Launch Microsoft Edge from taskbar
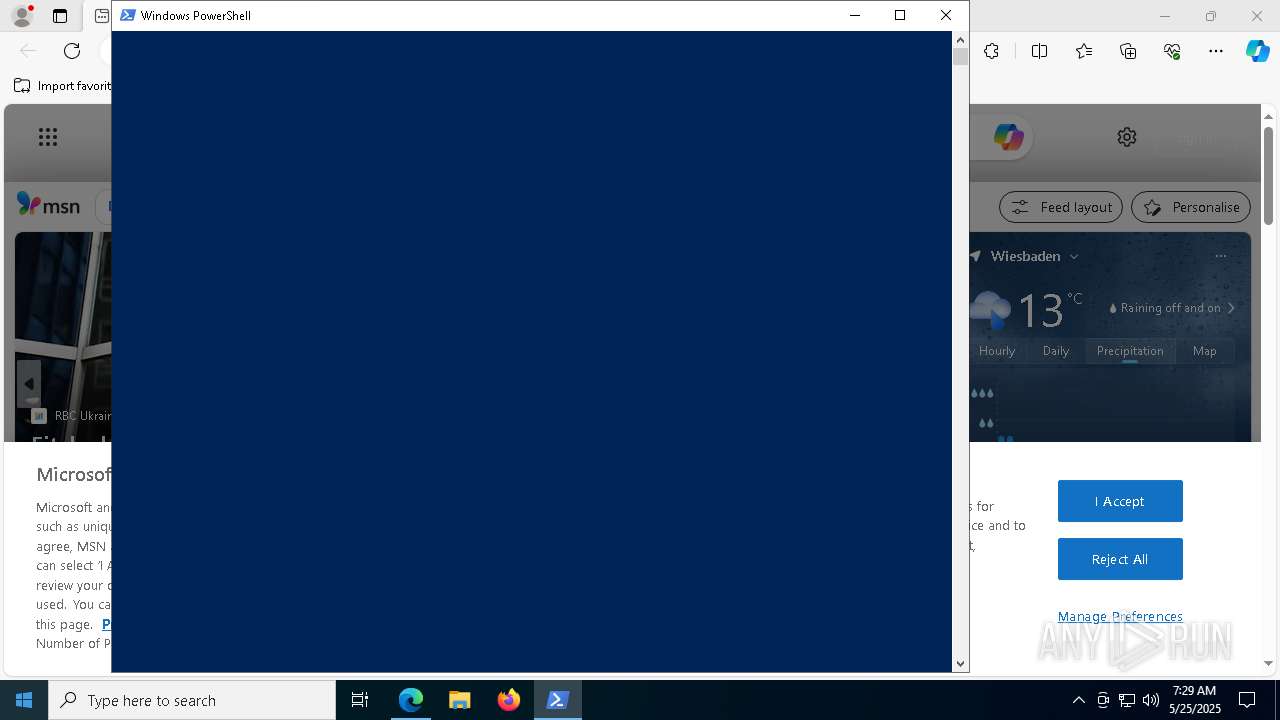This screenshot has height=720, width=1280. coord(411,700)
